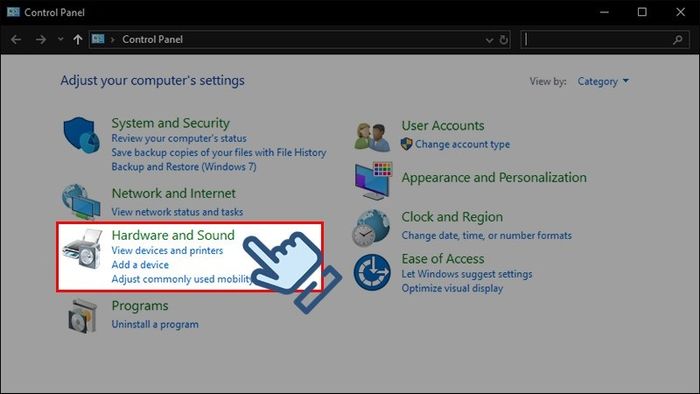The width and height of the screenshot is (700, 394).
Task: Open the address bar history dropdown
Action: click(489, 40)
